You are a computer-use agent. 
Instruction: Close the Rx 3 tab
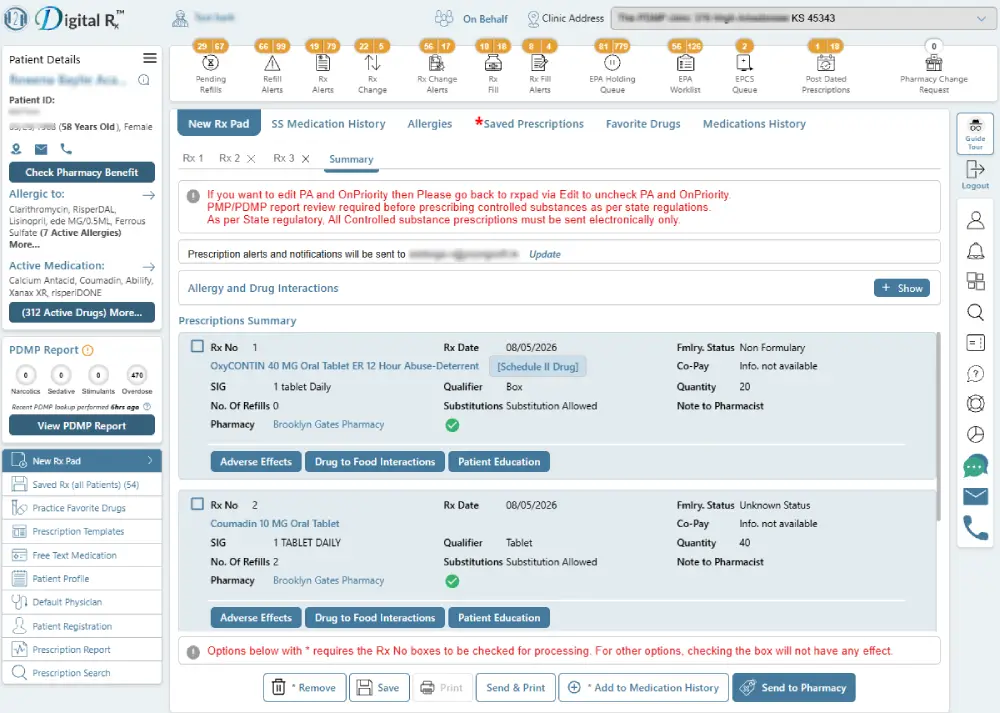(305, 159)
